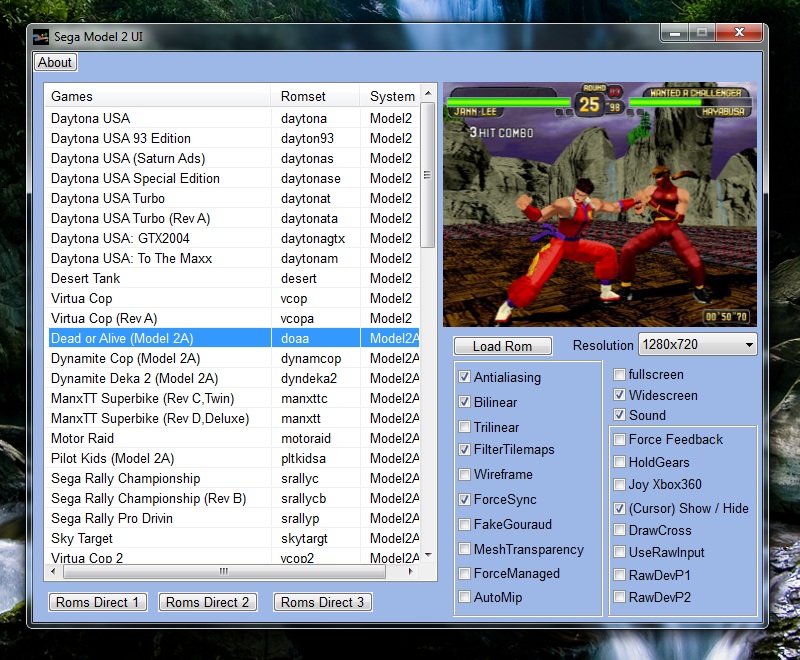The width and height of the screenshot is (800, 660).
Task: Click the game list scroll up arrow
Action: (x=428, y=93)
